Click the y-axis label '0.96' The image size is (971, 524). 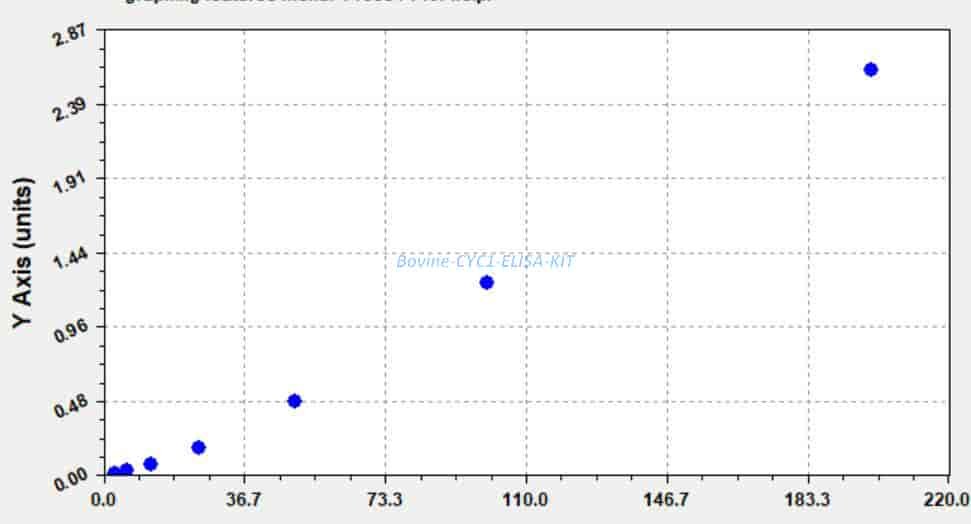click(x=69, y=332)
